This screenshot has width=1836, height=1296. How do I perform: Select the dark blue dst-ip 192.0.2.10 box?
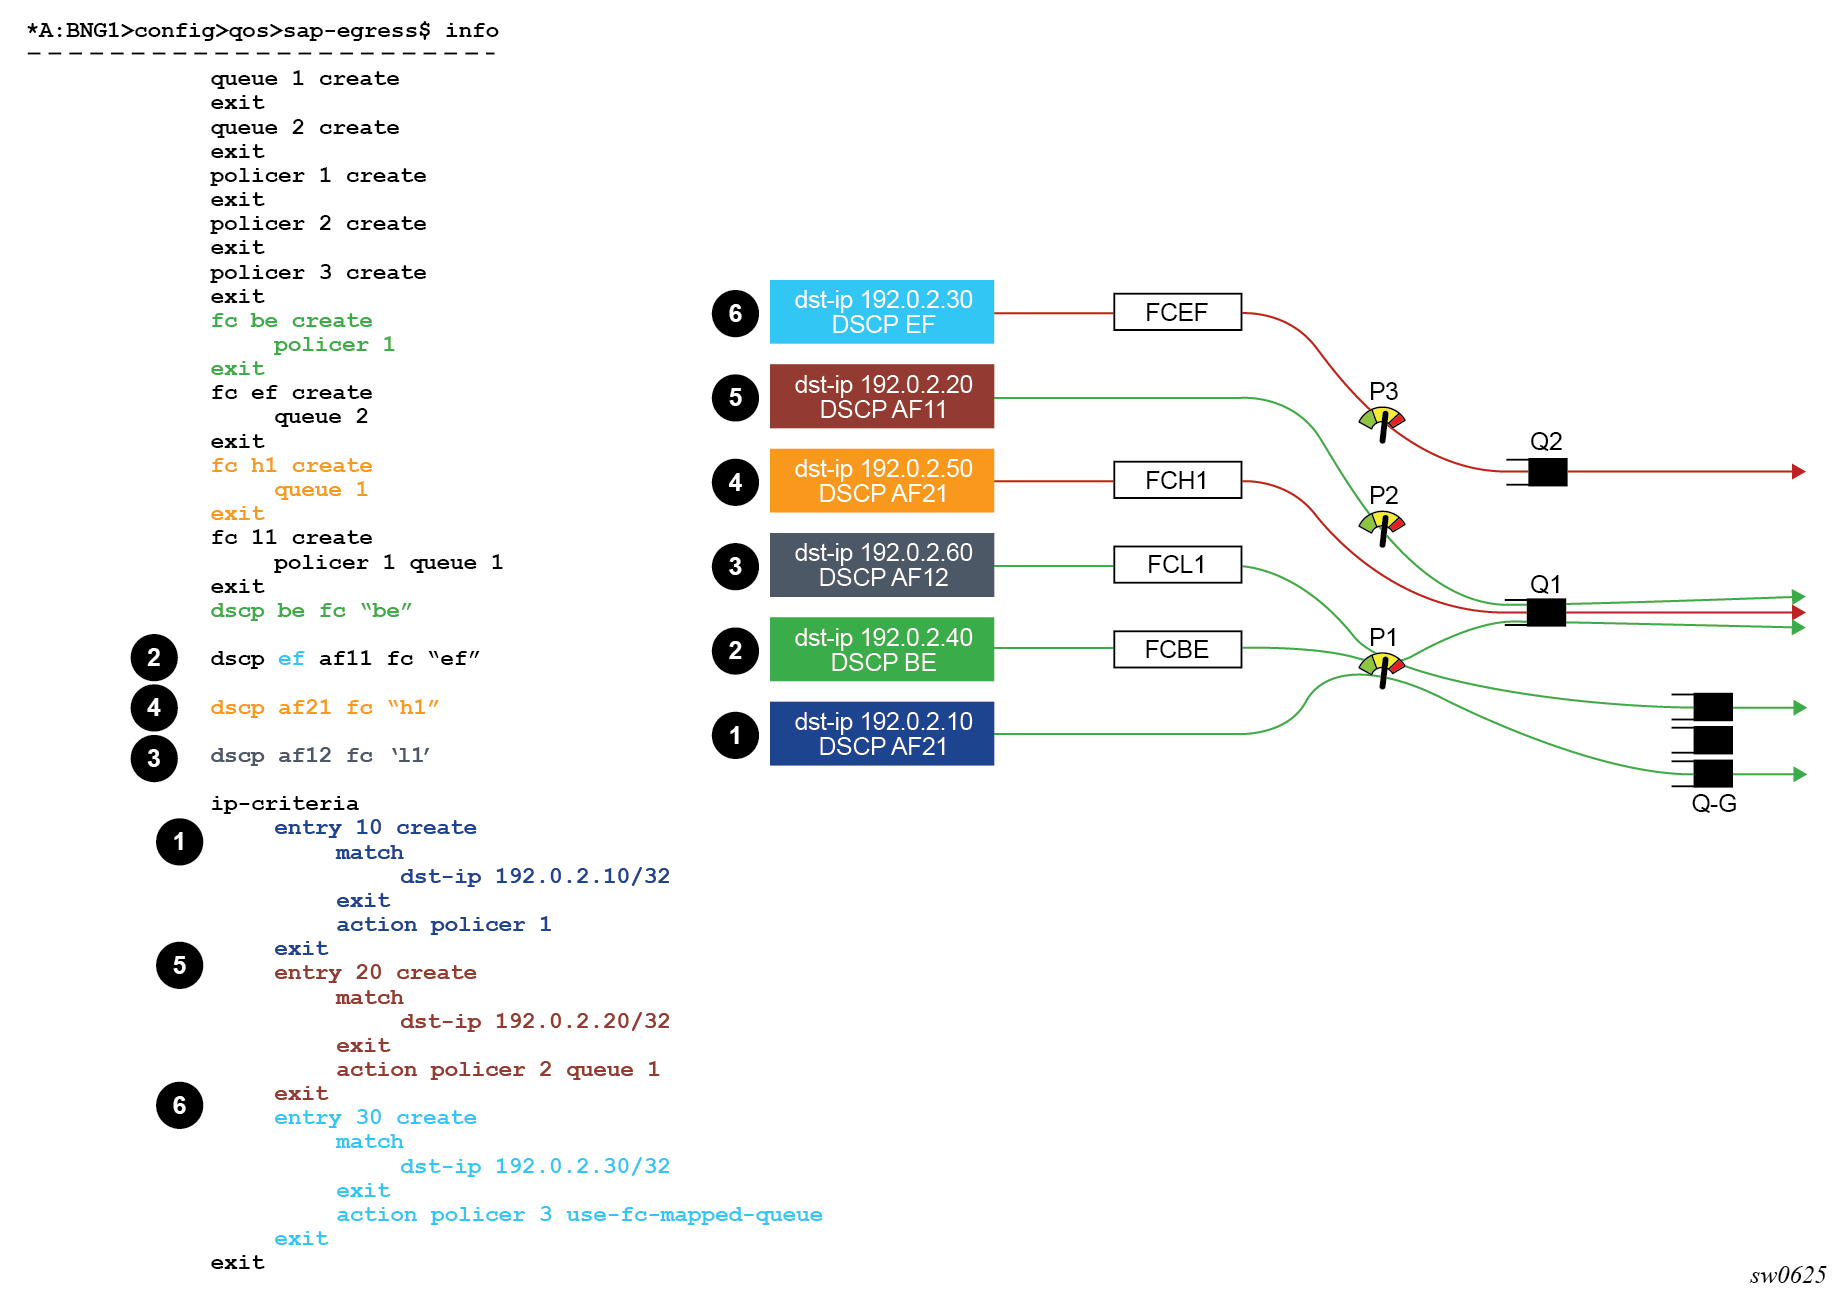(881, 734)
